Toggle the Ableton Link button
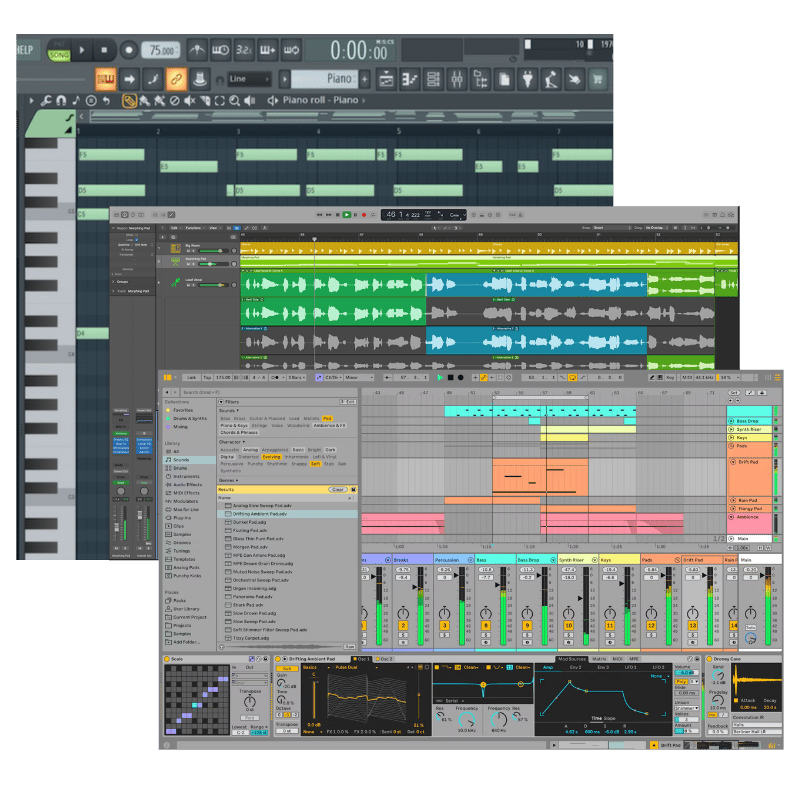800x800 pixels. (x=191, y=378)
